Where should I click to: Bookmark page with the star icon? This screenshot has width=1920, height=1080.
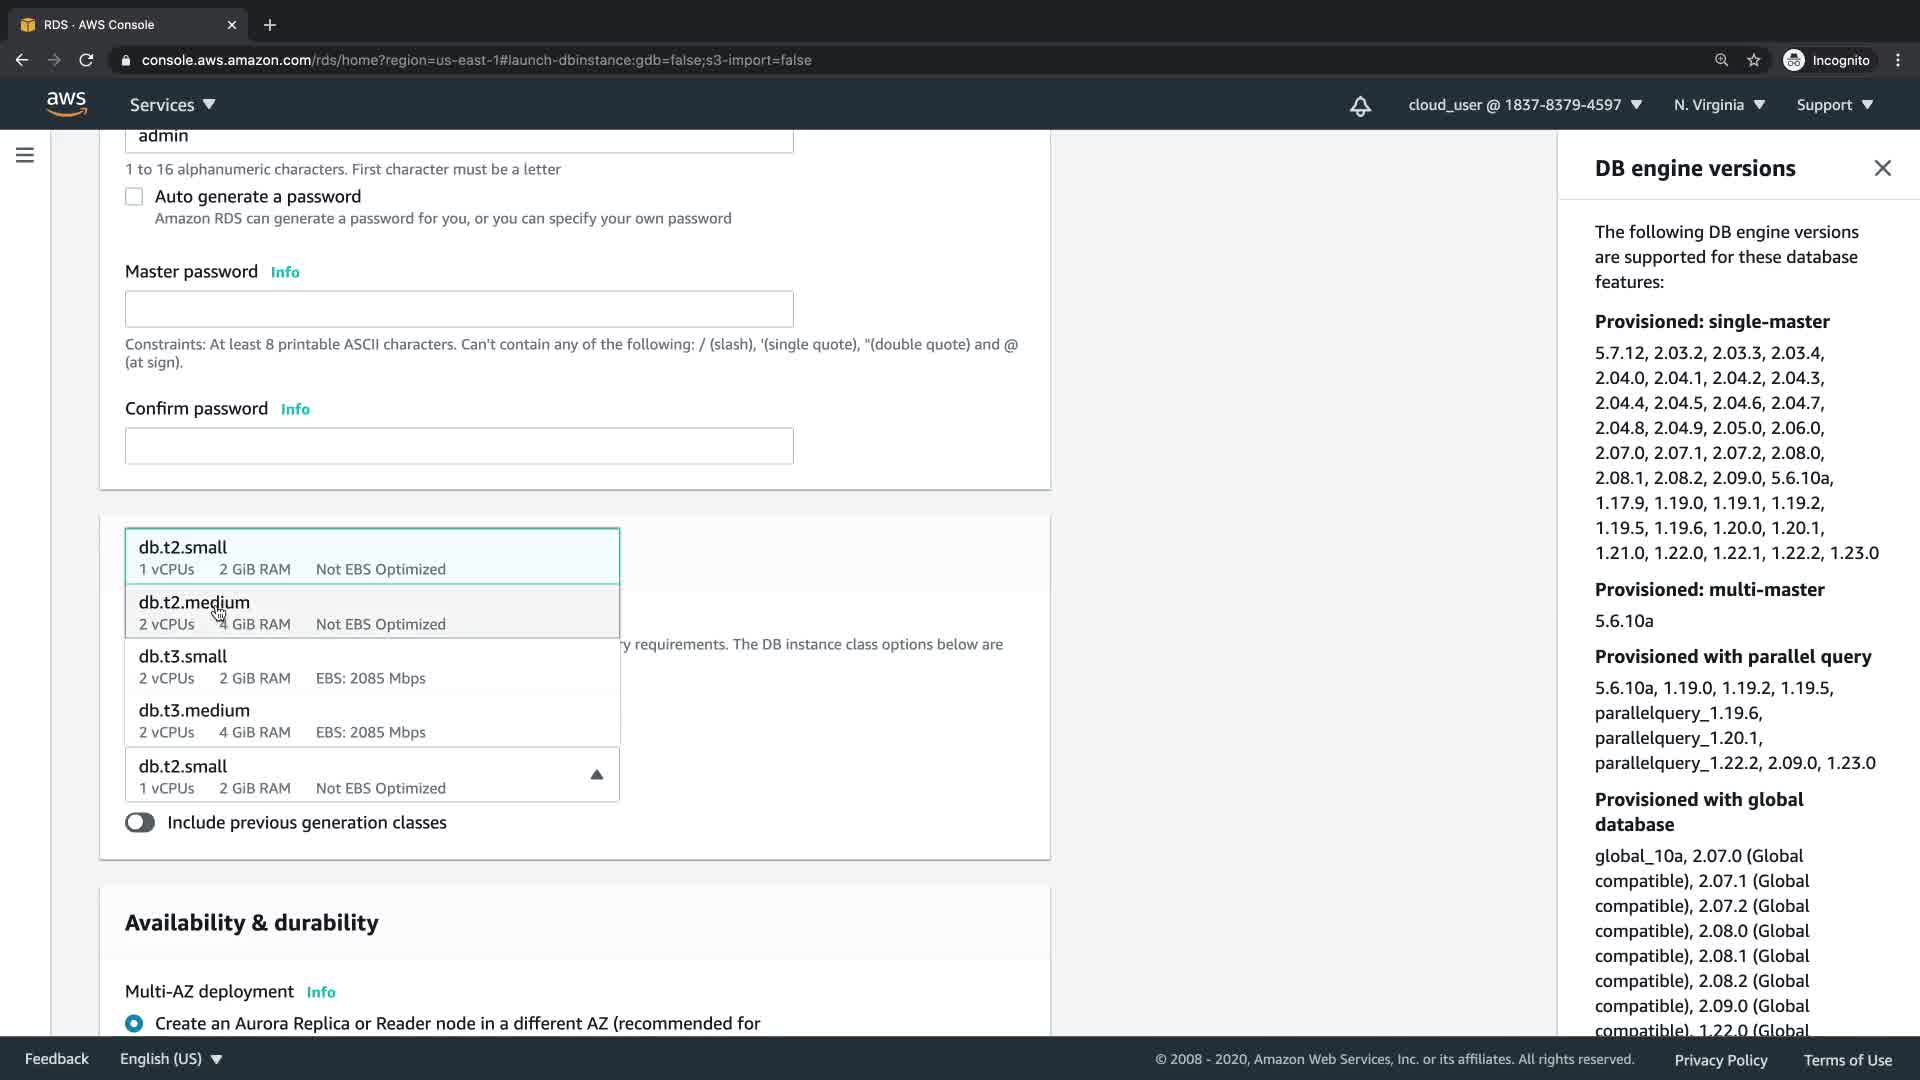1753,60
